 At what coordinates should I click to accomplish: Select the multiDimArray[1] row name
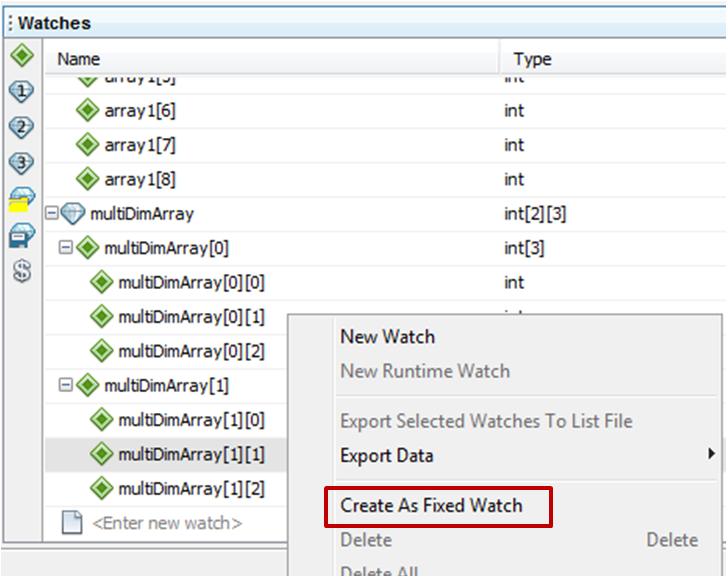[x=166, y=385]
